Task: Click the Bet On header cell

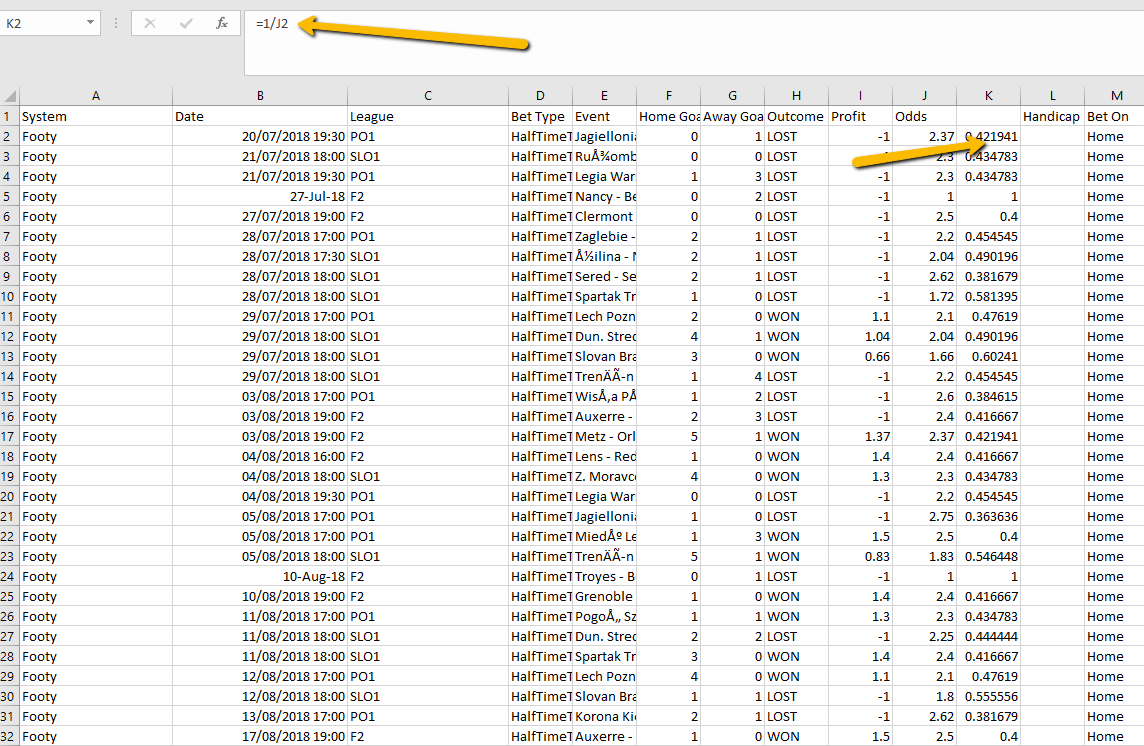Action: pos(1114,116)
